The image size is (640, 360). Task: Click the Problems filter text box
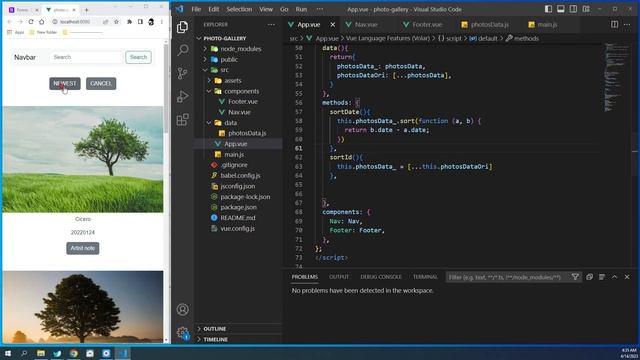(507, 277)
